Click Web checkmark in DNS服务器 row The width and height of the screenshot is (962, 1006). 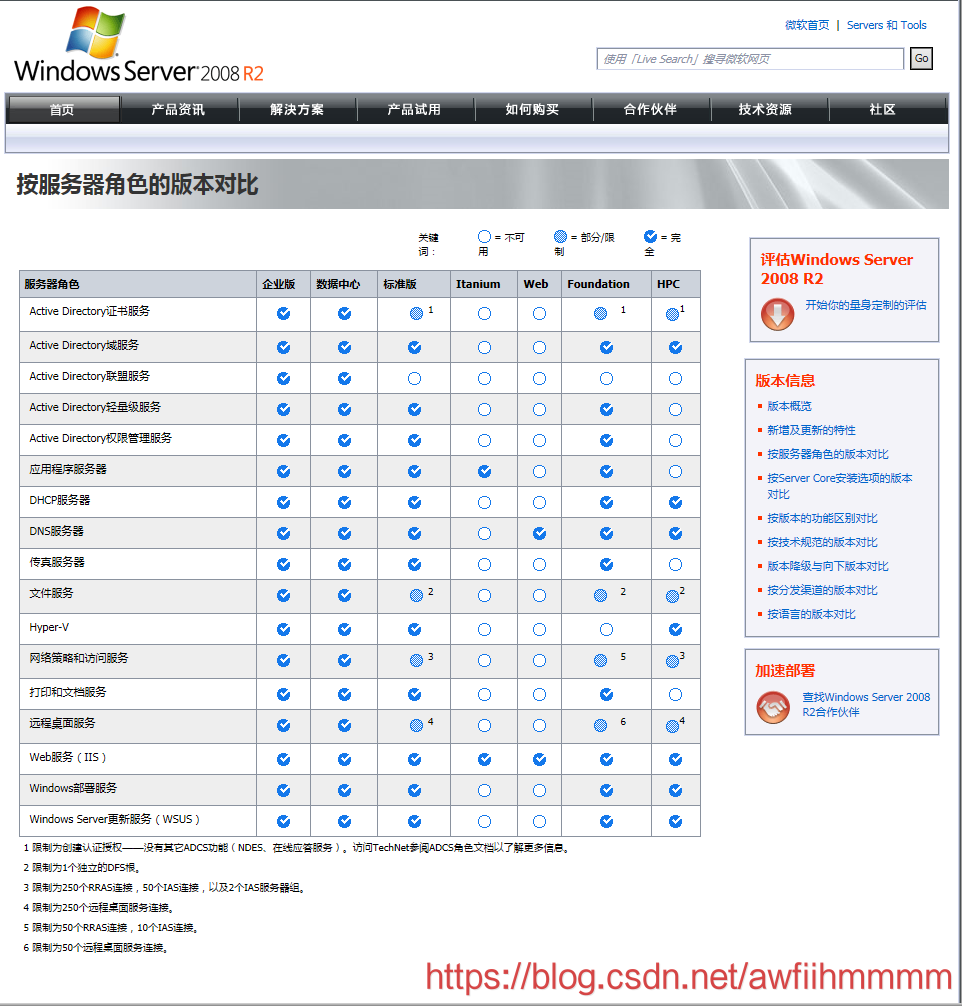pyautogui.click(x=539, y=533)
